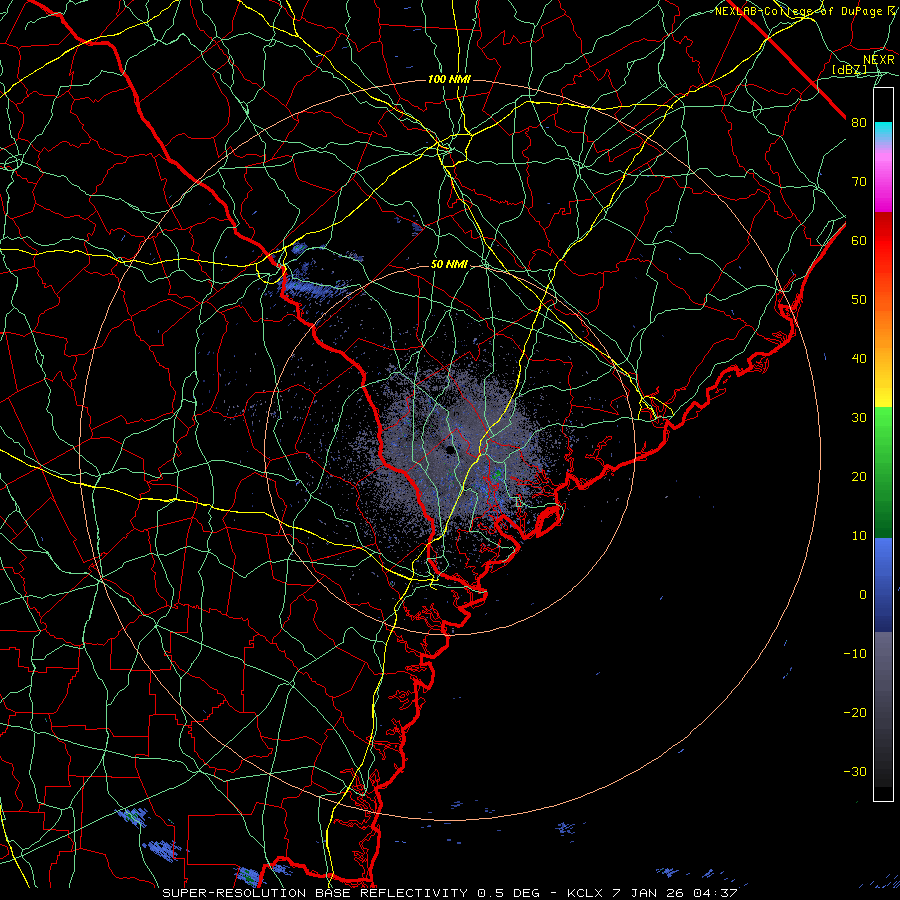The height and width of the screenshot is (900, 900).
Task: Click the green band of the reflectivity color bar
Action: click(883, 472)
